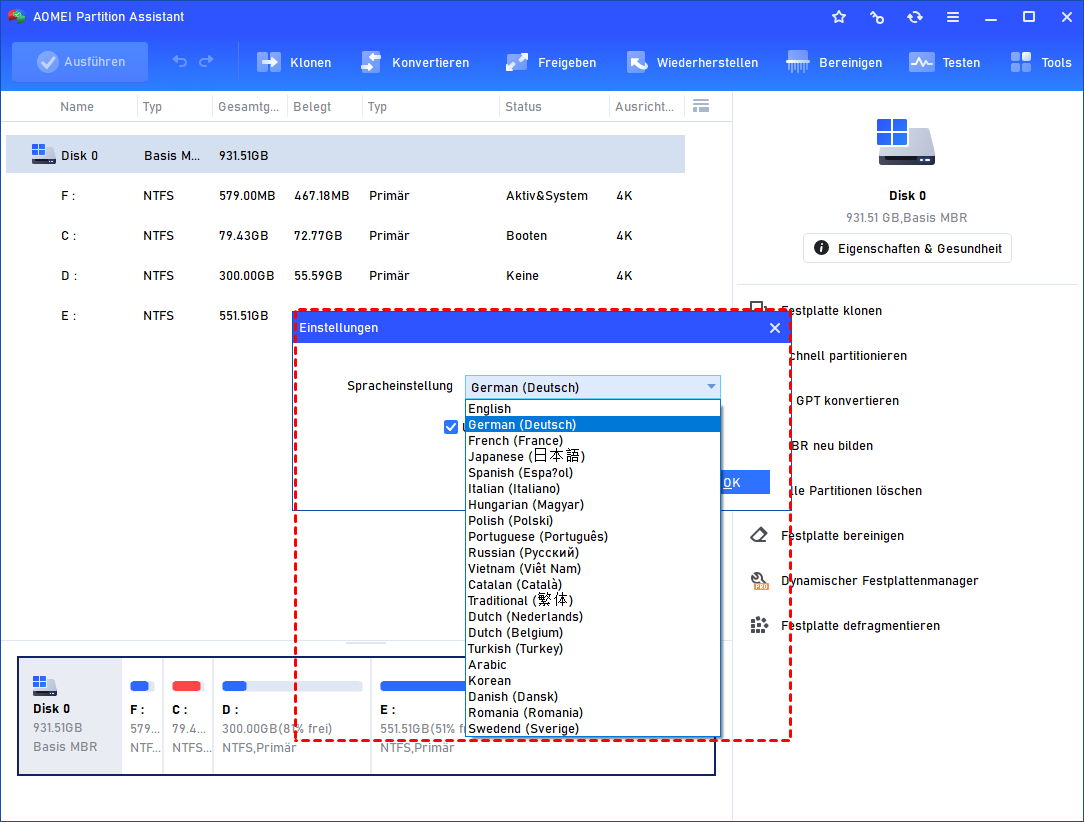Confirm settings with OK button
1084x822 pixels.
[x=745, y=483]
